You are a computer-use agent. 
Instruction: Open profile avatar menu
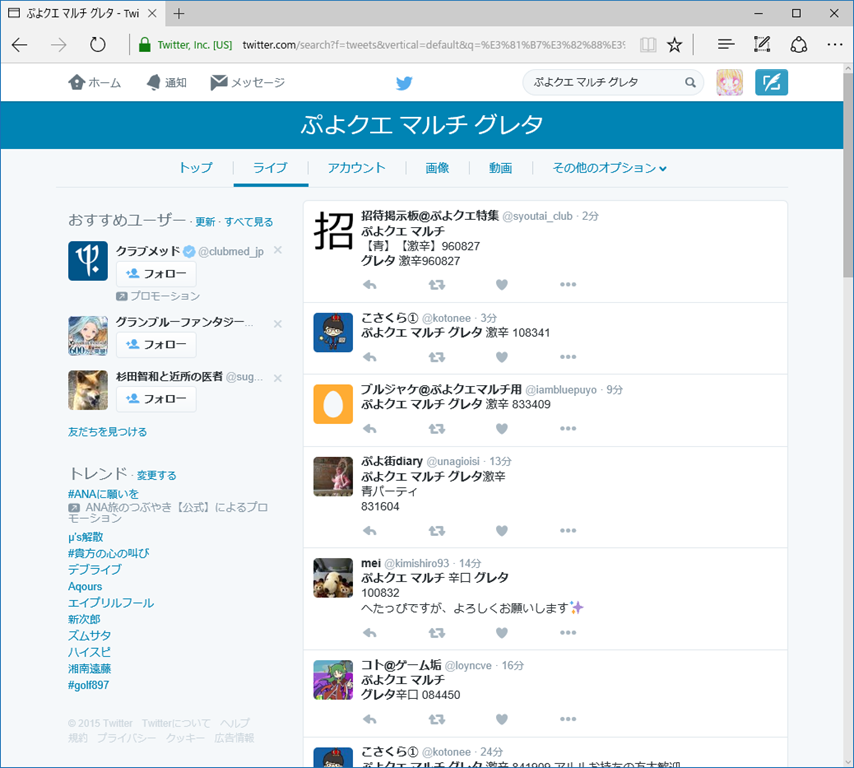point(729,82)
